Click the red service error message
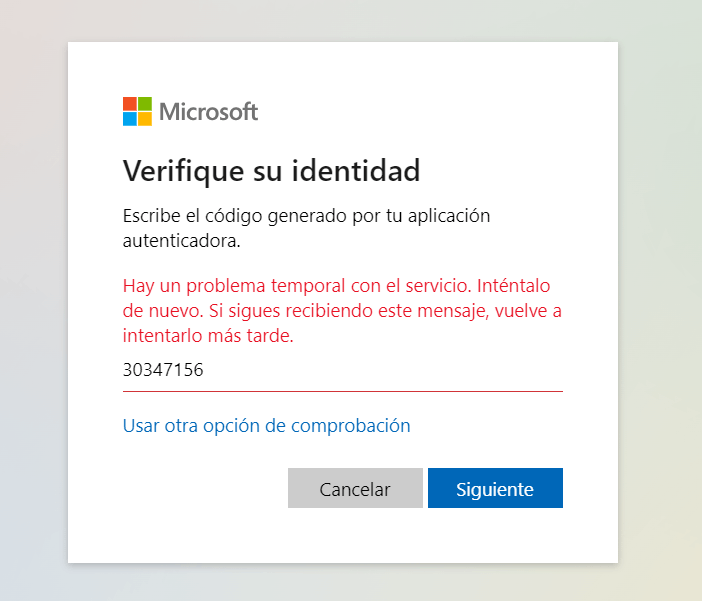This screenshot has height=601, width=702. tap(342, 310)
